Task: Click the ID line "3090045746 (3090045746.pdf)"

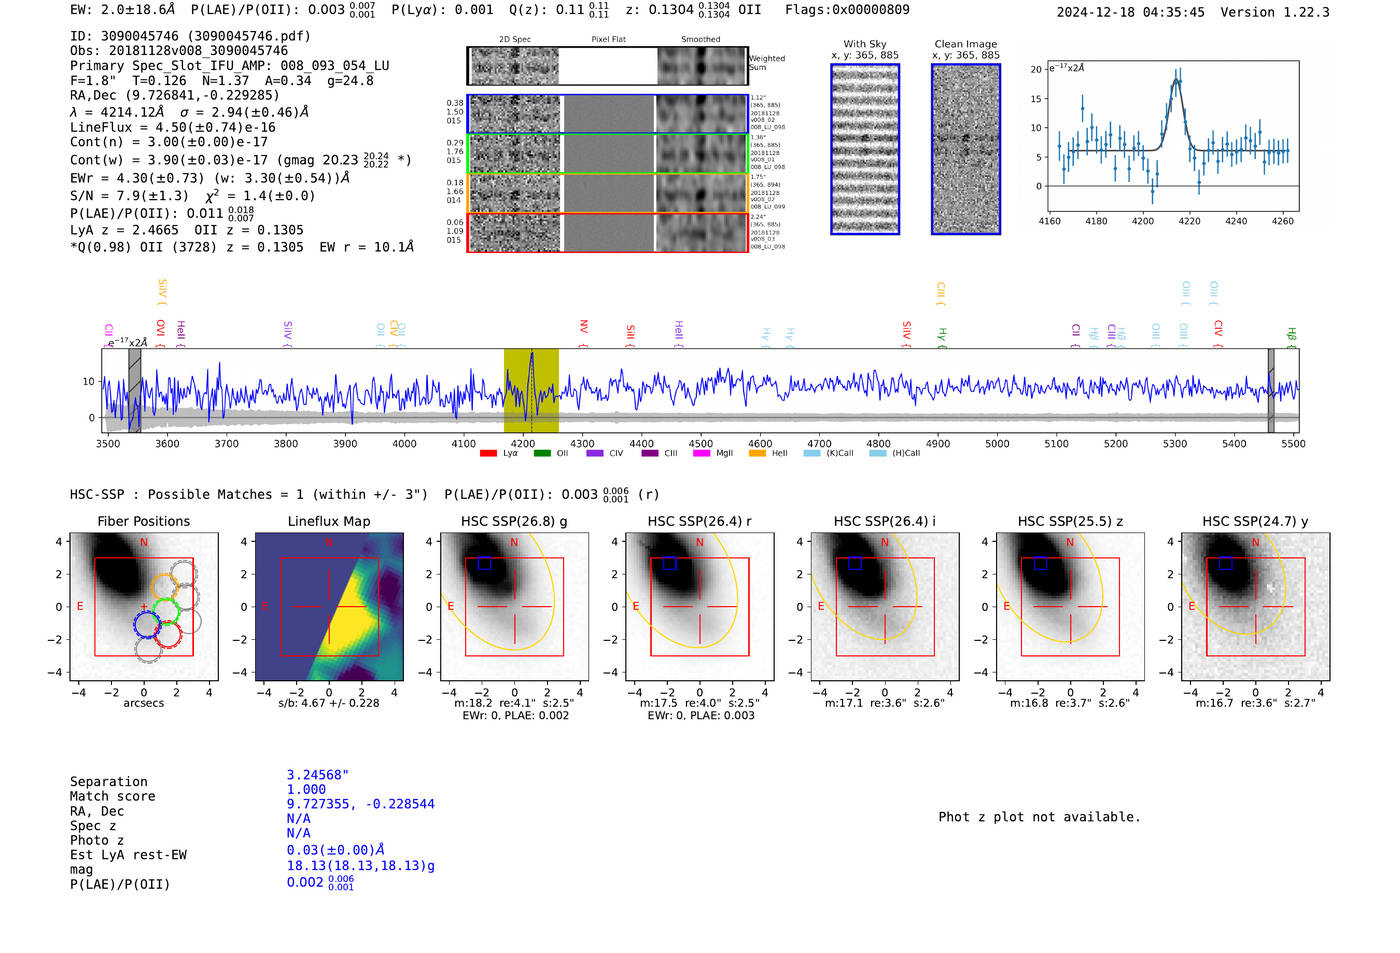Action: point(190,36)
